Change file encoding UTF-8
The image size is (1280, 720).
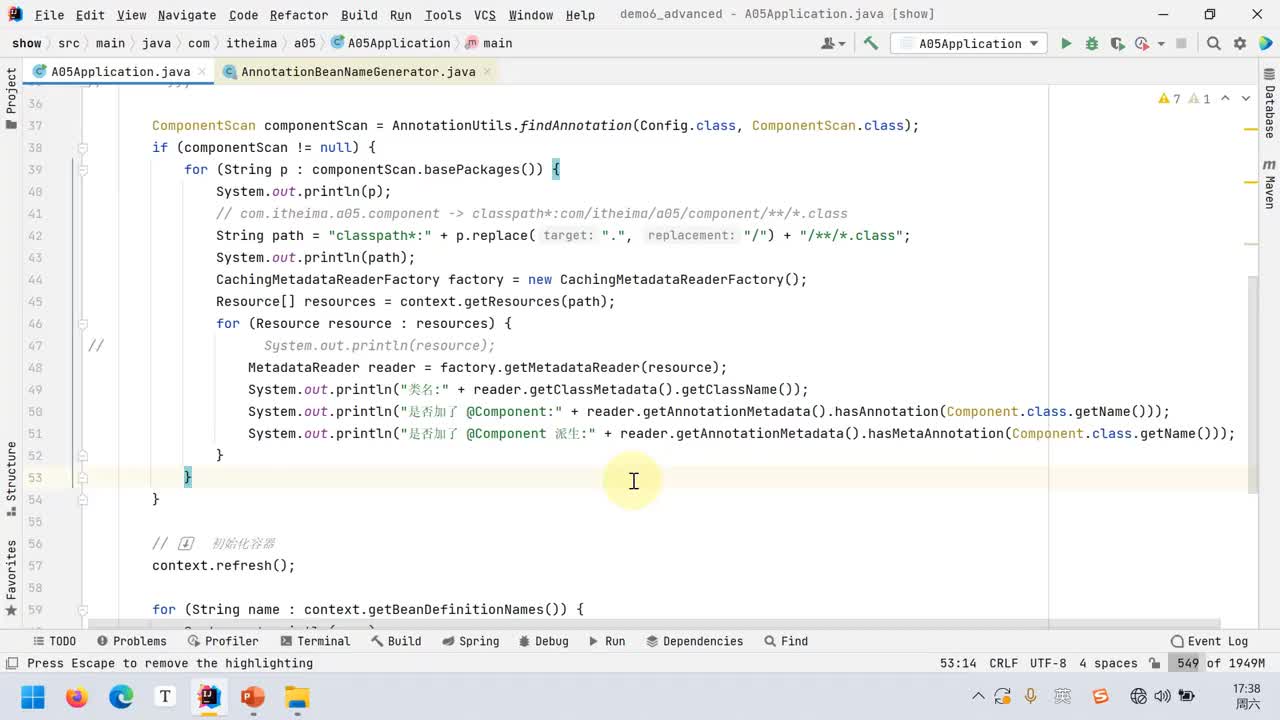point(1048,663)
